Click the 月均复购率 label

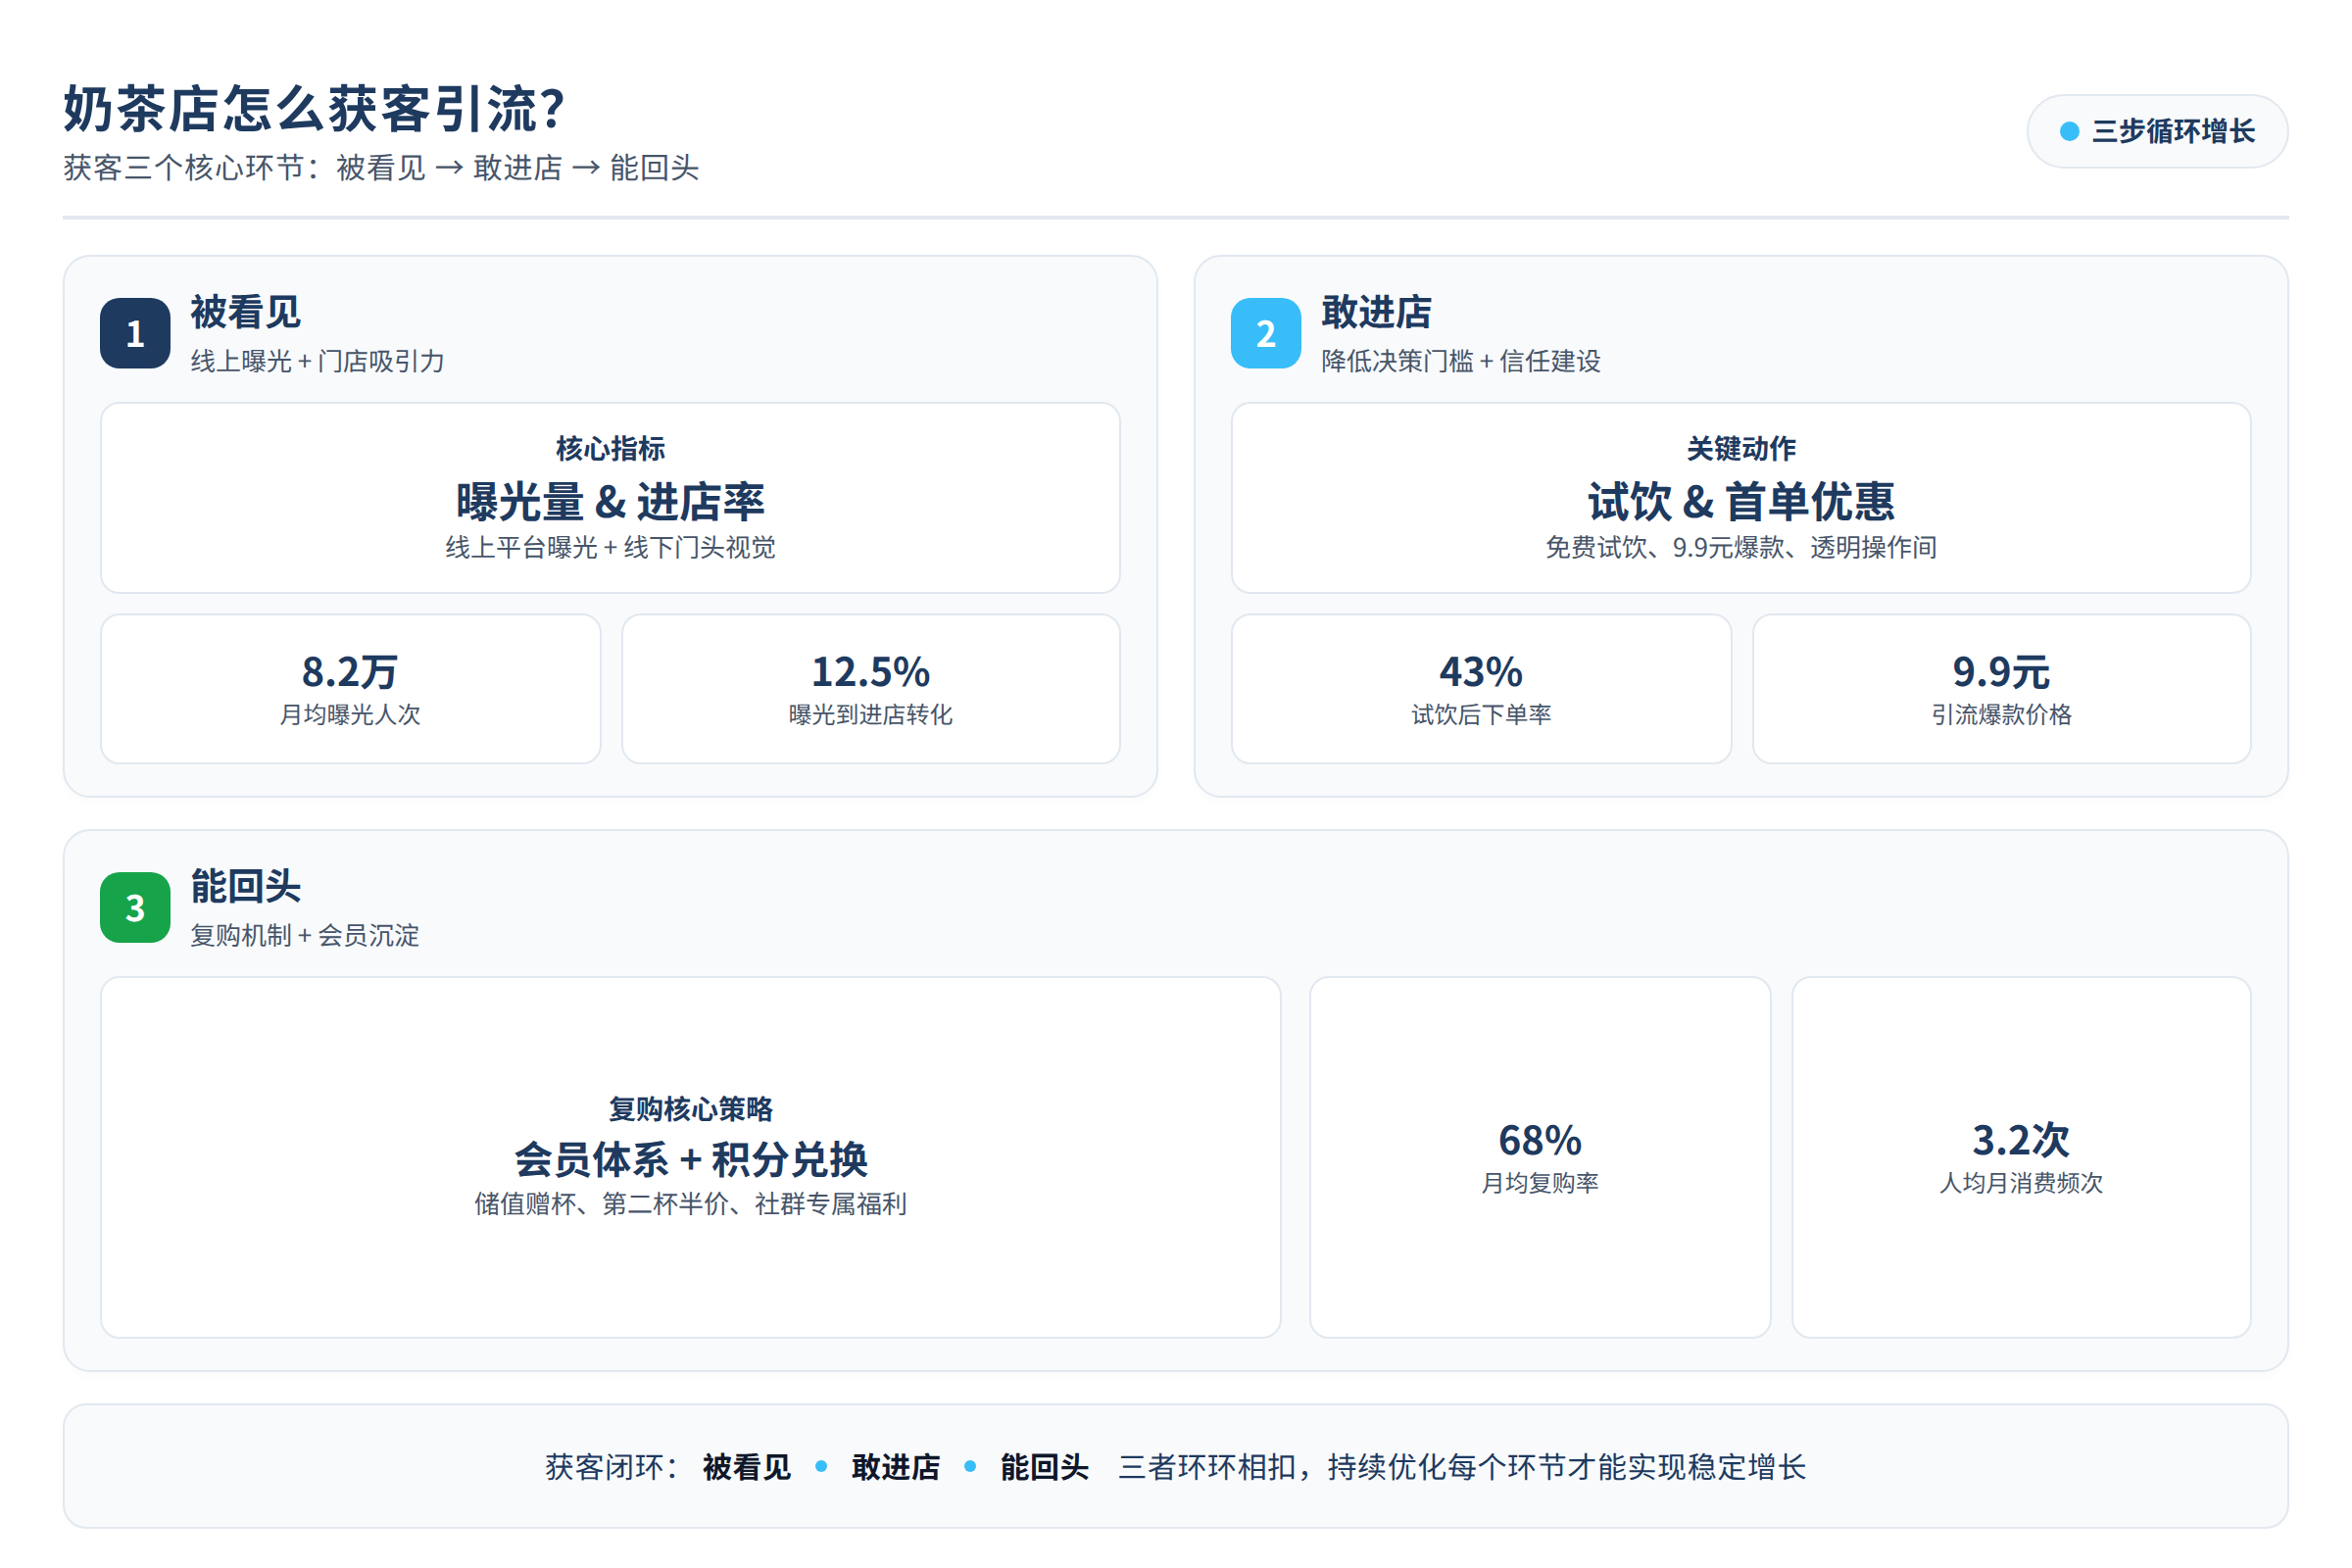(x=1540, y=1182)
